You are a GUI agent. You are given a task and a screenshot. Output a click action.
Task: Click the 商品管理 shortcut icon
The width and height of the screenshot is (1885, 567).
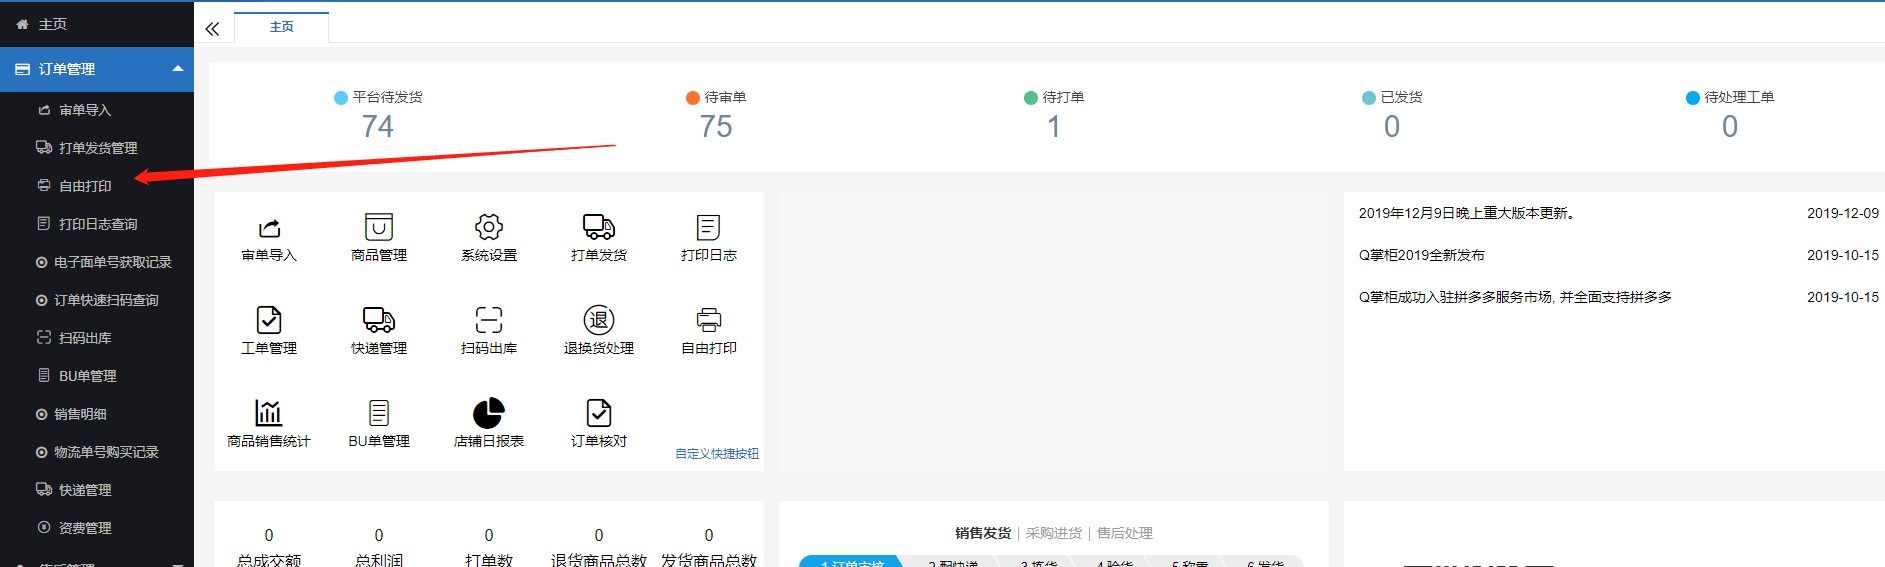pos(379,228)
